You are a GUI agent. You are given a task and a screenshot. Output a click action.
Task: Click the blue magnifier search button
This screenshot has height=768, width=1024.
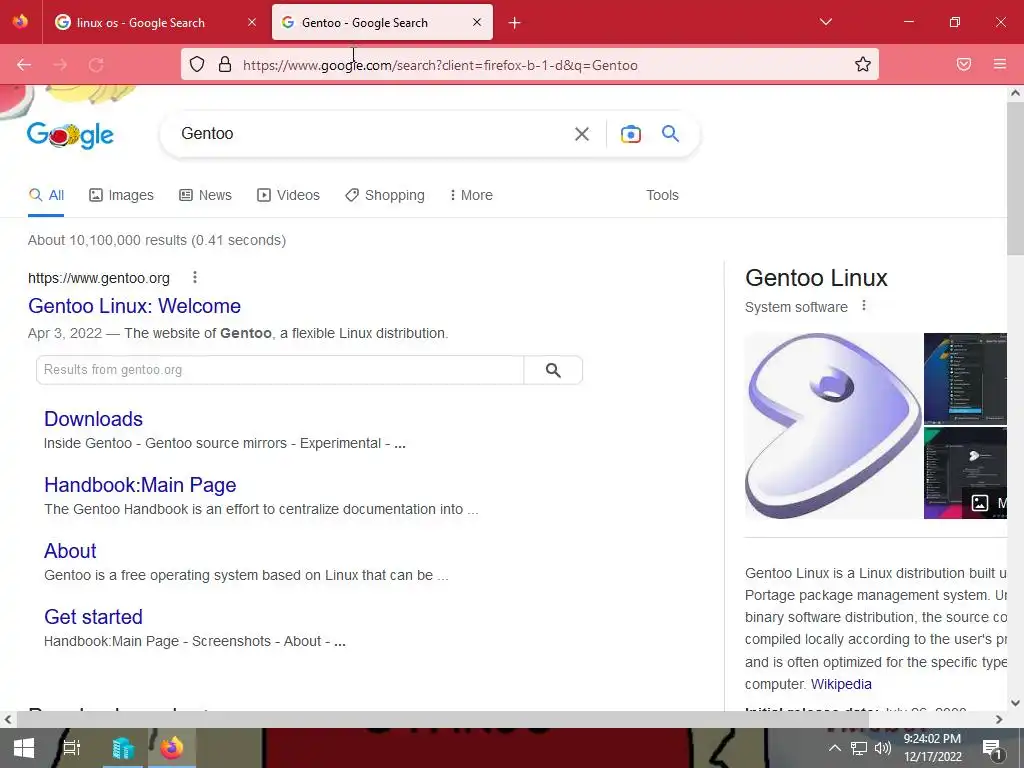click(670, 134)
